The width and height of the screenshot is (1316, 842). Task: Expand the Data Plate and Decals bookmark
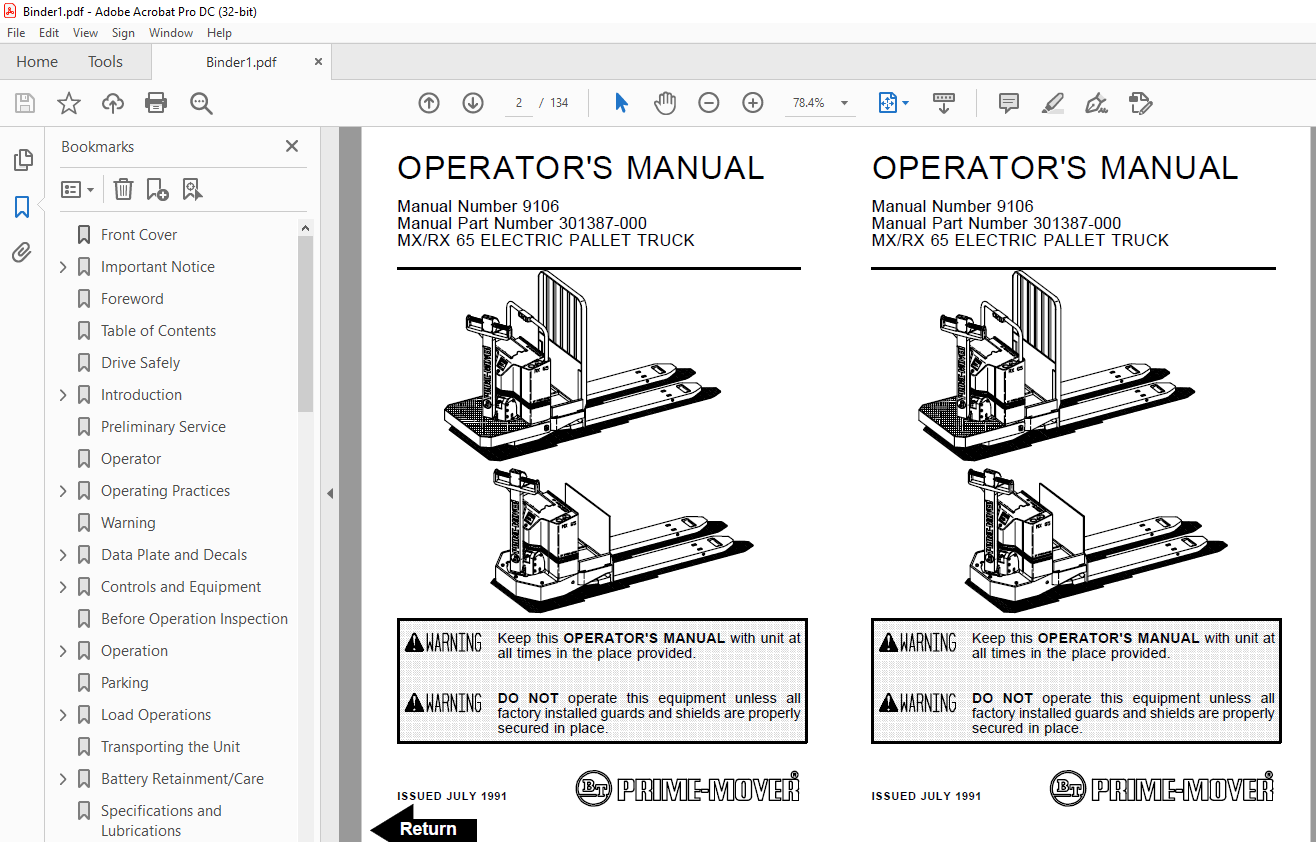[x=63, y=555]
